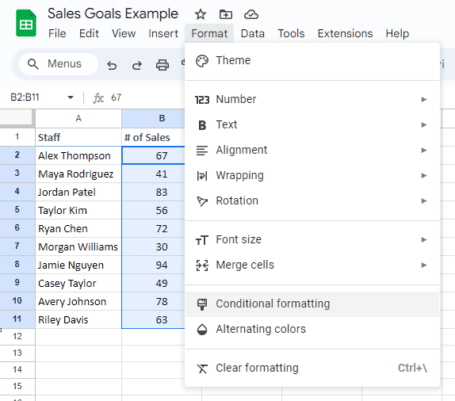This screenshot has width=455, height=401.
Task: Open the Edit menu
Action: click(89, 33)
